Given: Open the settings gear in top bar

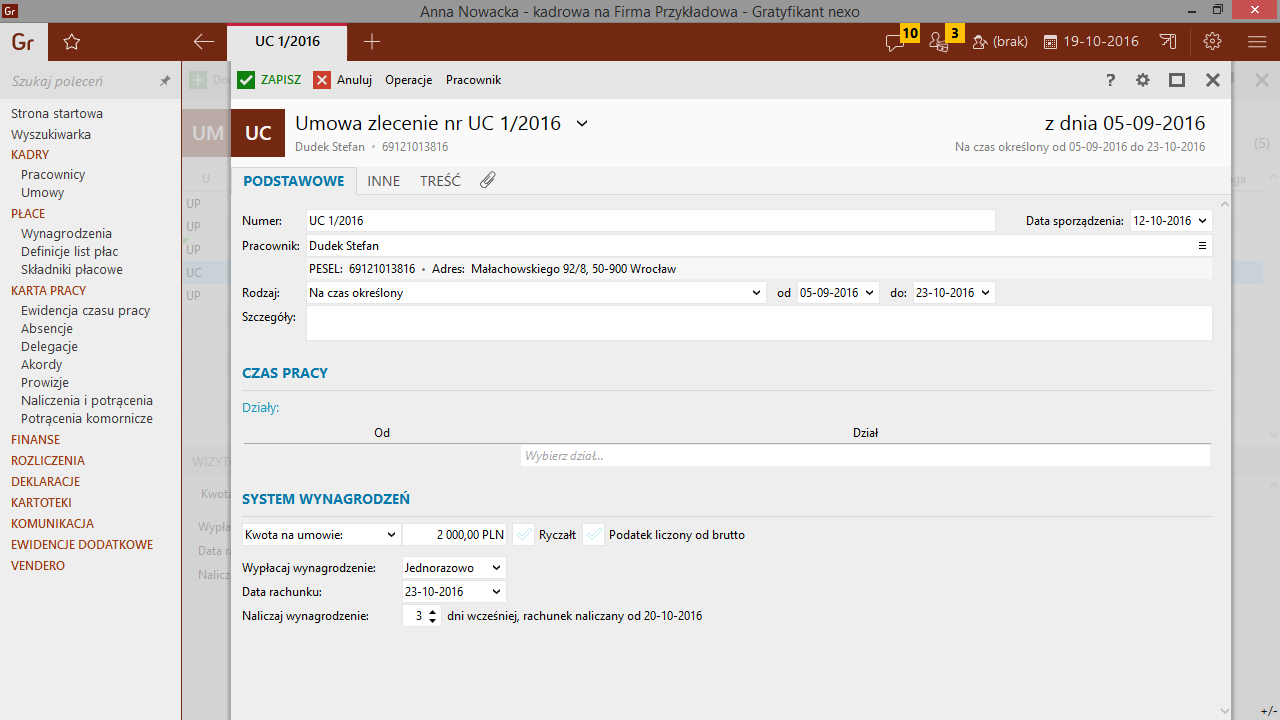Looking at the screenshot, I should click(x=1213, y=42).
